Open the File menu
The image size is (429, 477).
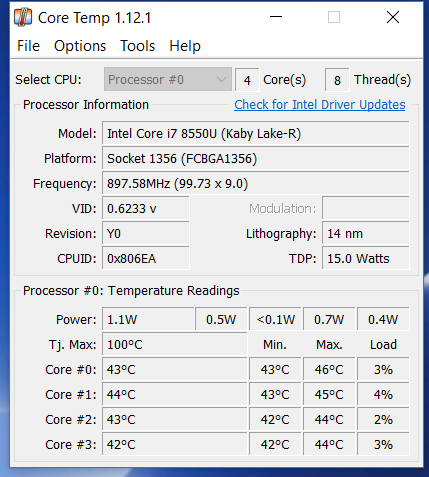click(28, 46)
